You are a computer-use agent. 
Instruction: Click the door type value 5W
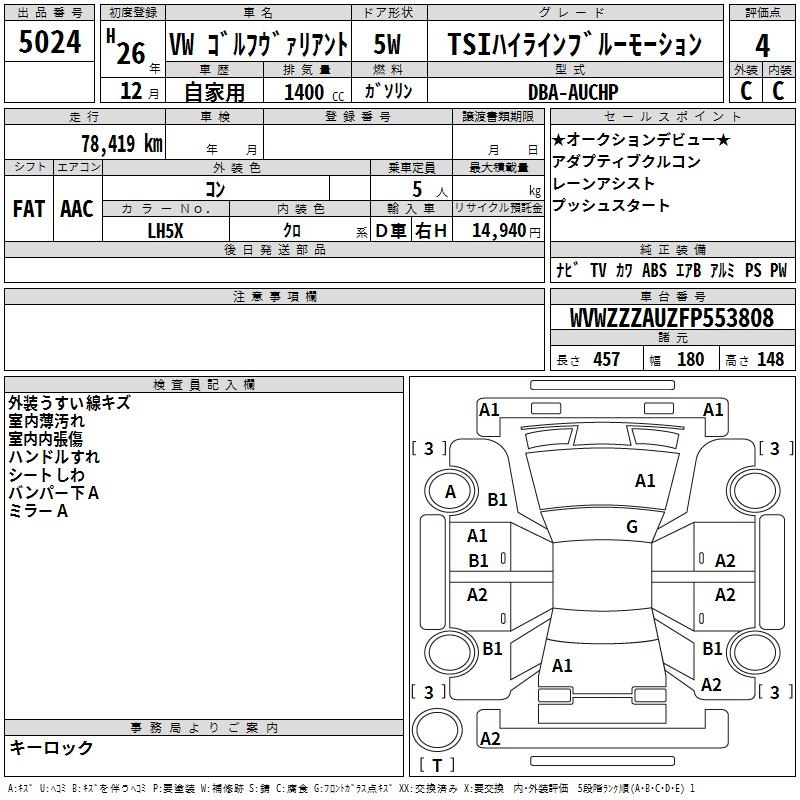[x=387, y=44]
